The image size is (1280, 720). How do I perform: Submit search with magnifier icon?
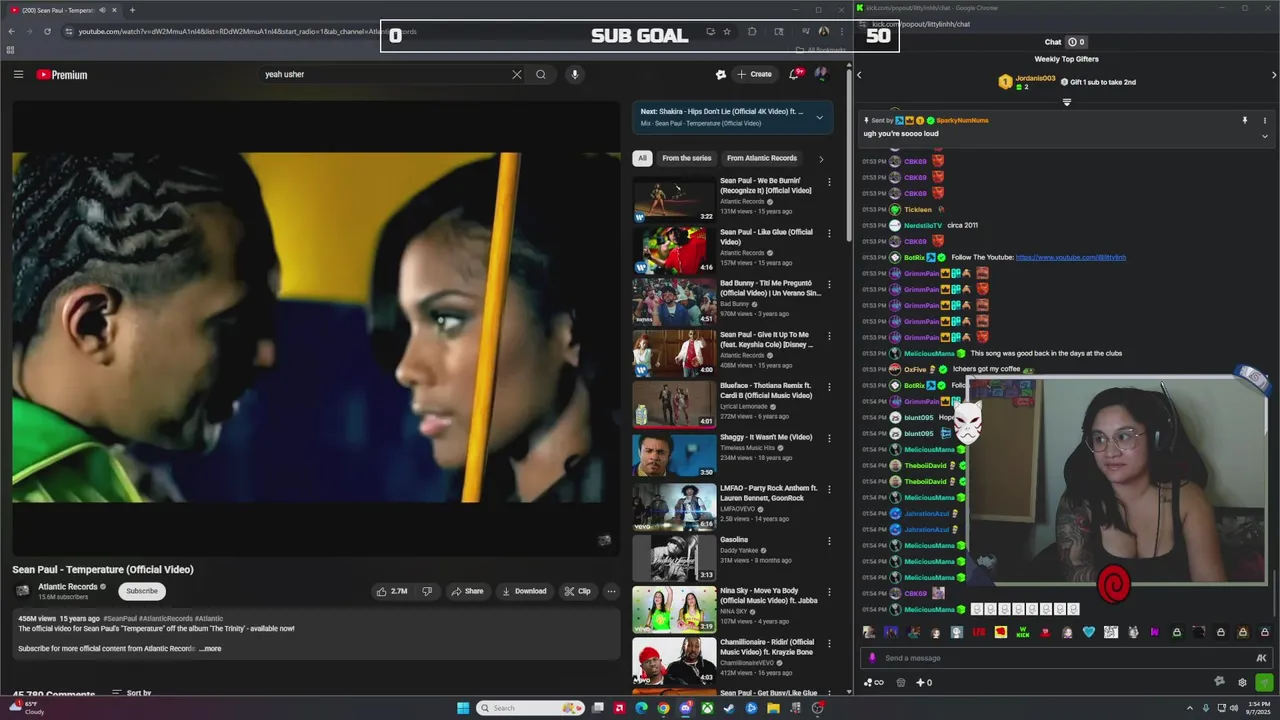(541, 74)
